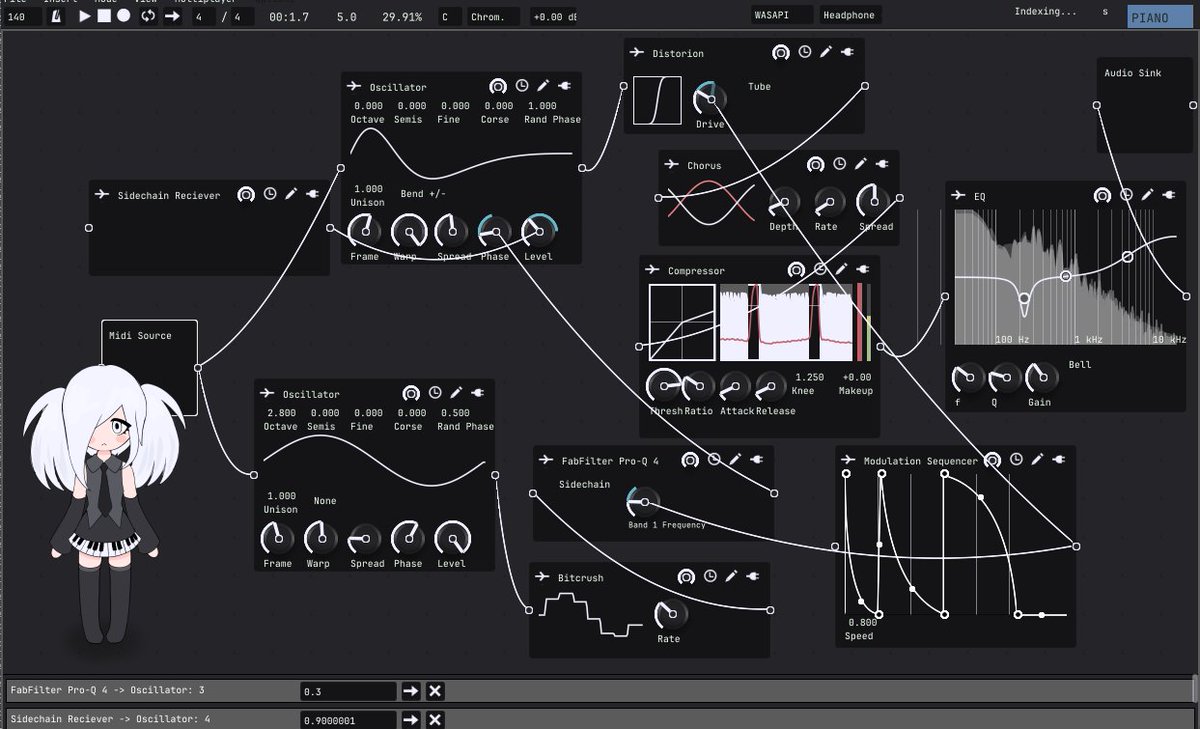Click the Compressor module's plane icon
Screen dimensions: 1200x729
(x=653, y=270)
